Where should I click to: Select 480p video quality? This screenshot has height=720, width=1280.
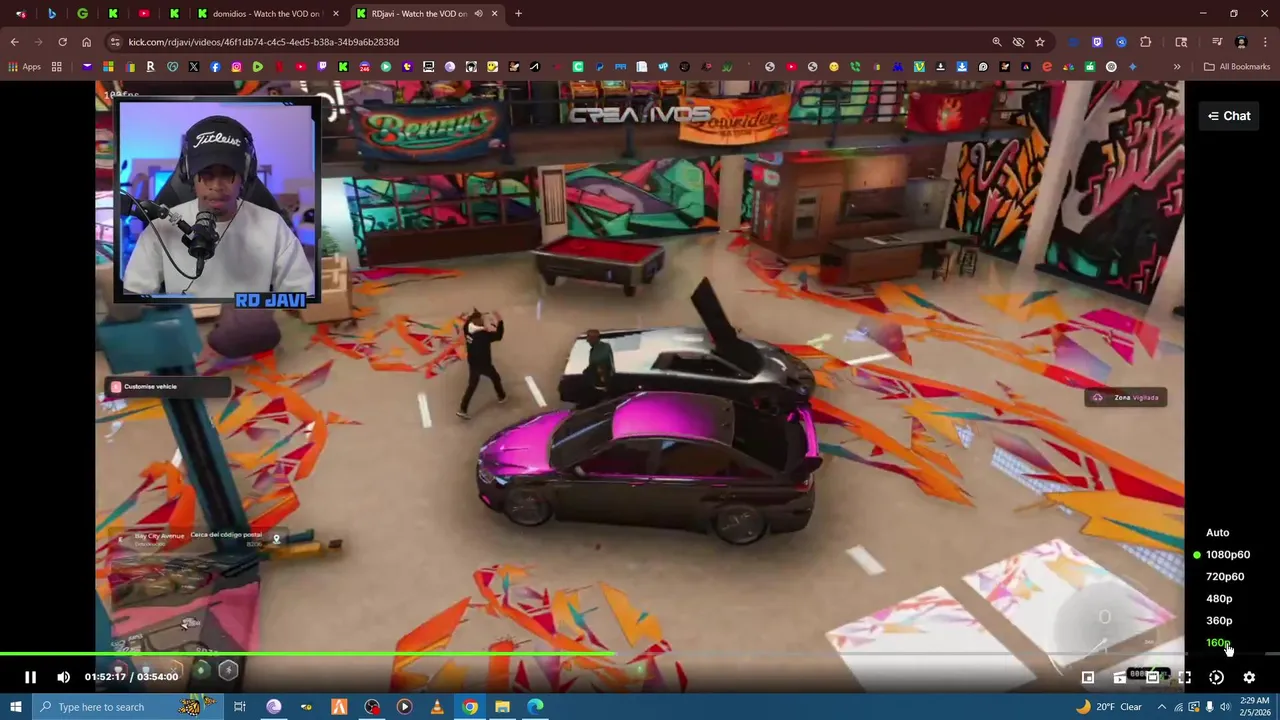point(1218,599)
